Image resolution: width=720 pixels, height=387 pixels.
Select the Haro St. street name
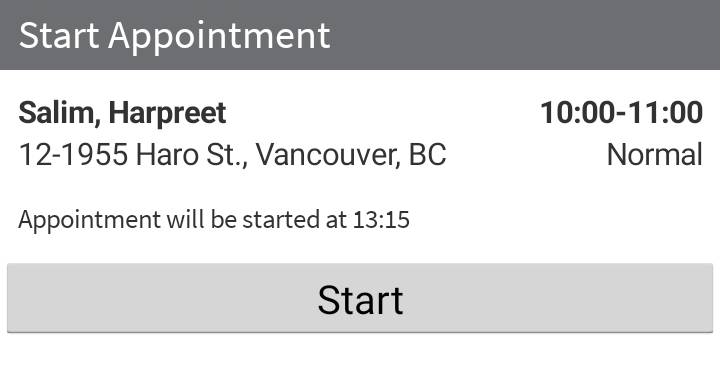click(x=191, y=155)
